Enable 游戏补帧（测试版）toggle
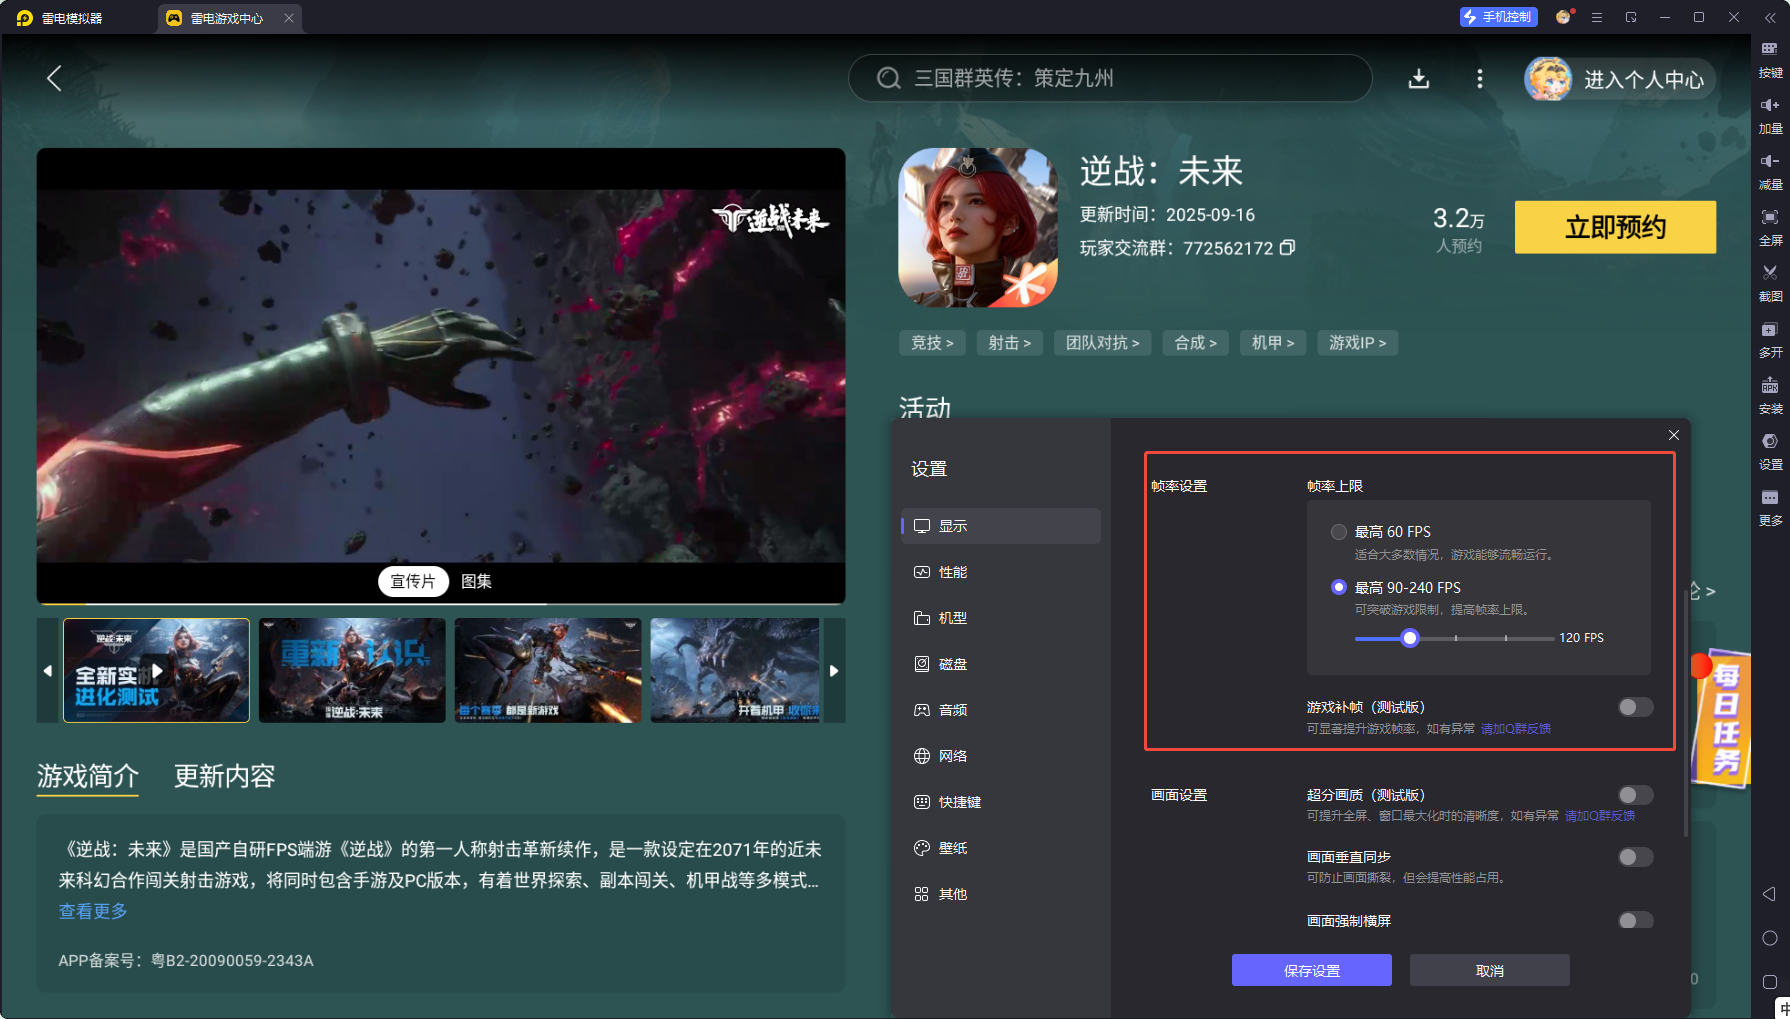This screenshot has height=1019, width=1790. [x=1635, y=707]
